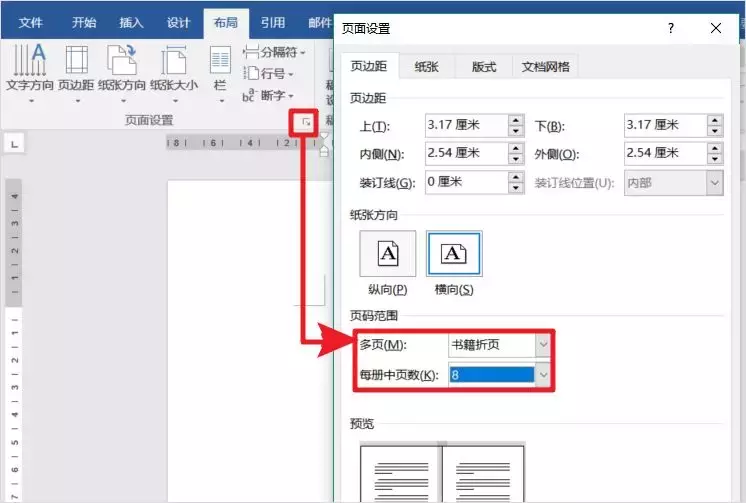
Task: Launch the 页面设置 dialog launcher icon
Action: [x=306, y=122]
